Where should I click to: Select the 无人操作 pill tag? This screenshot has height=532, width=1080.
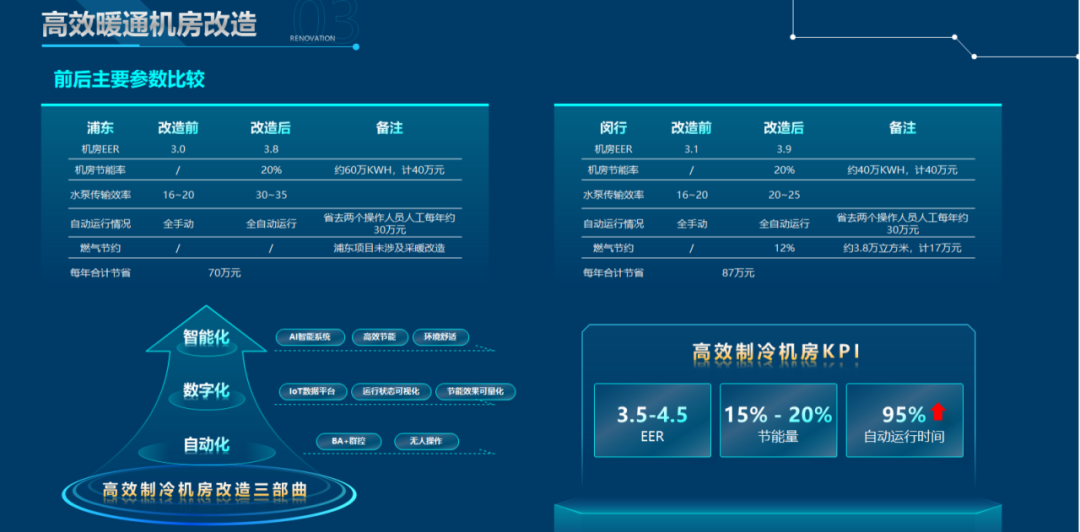[x=426, y=442]
